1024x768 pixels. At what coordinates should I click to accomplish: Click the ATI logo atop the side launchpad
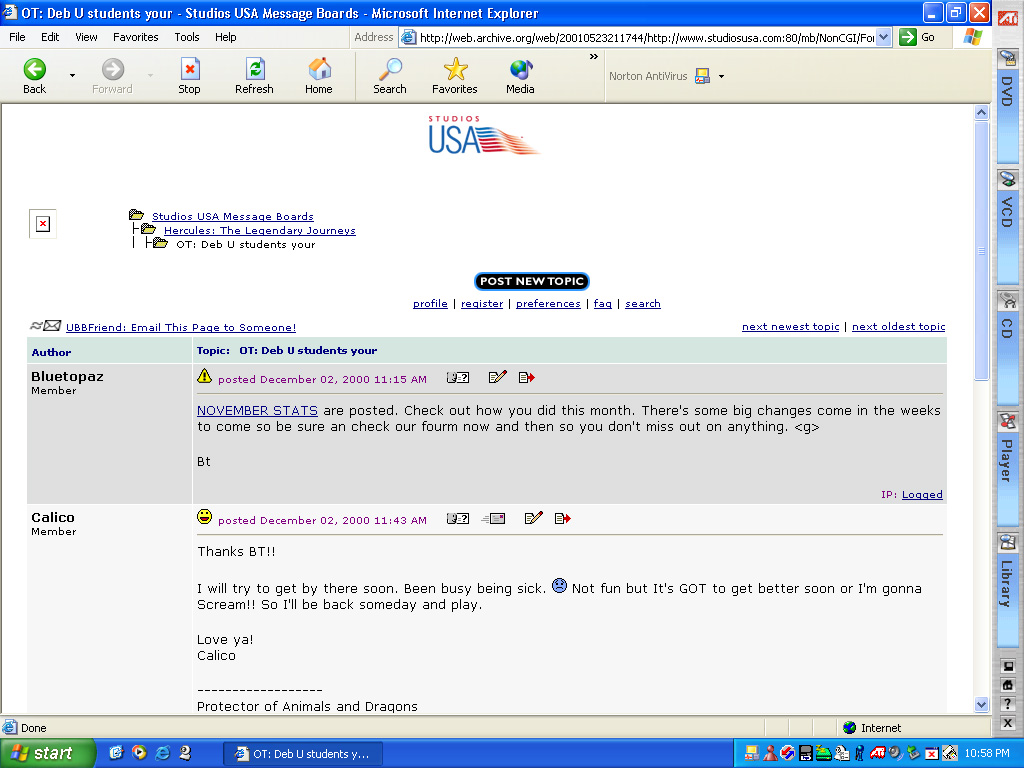[x=1007, y=19]
